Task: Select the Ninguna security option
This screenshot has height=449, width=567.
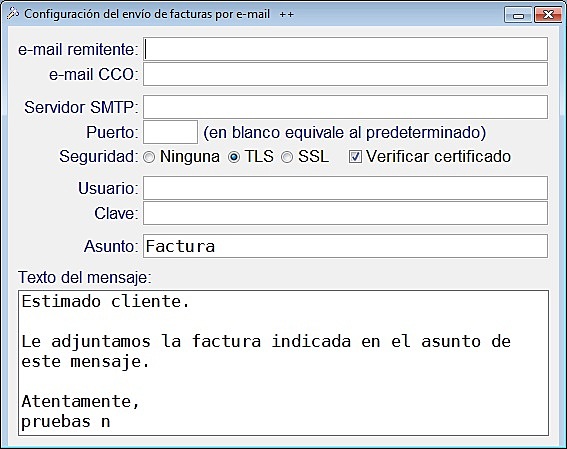Action: point(149,157)
